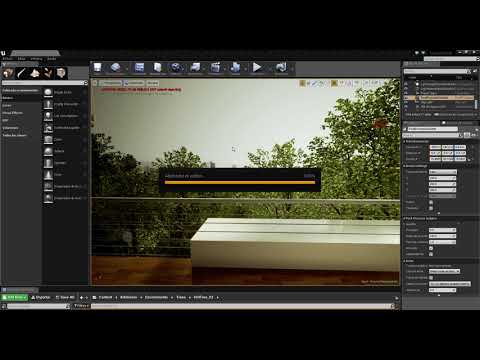Click the Content Browser asset search field
This screenshot has width=480, height=360.
click(x=243, y=306)
